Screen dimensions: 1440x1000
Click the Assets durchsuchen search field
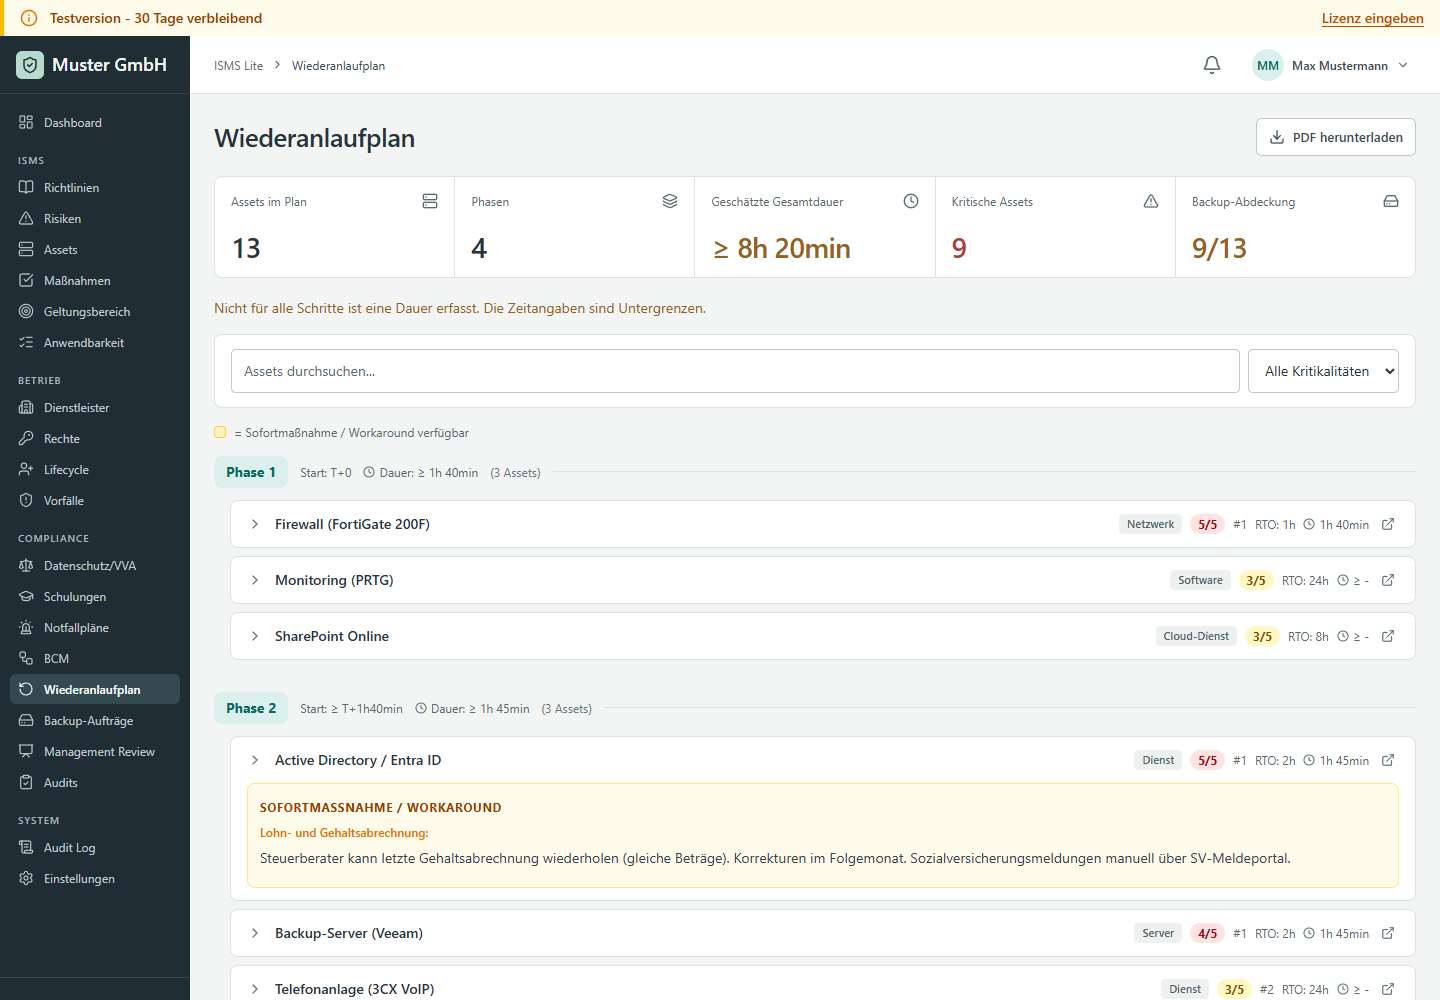pos(735,371)
